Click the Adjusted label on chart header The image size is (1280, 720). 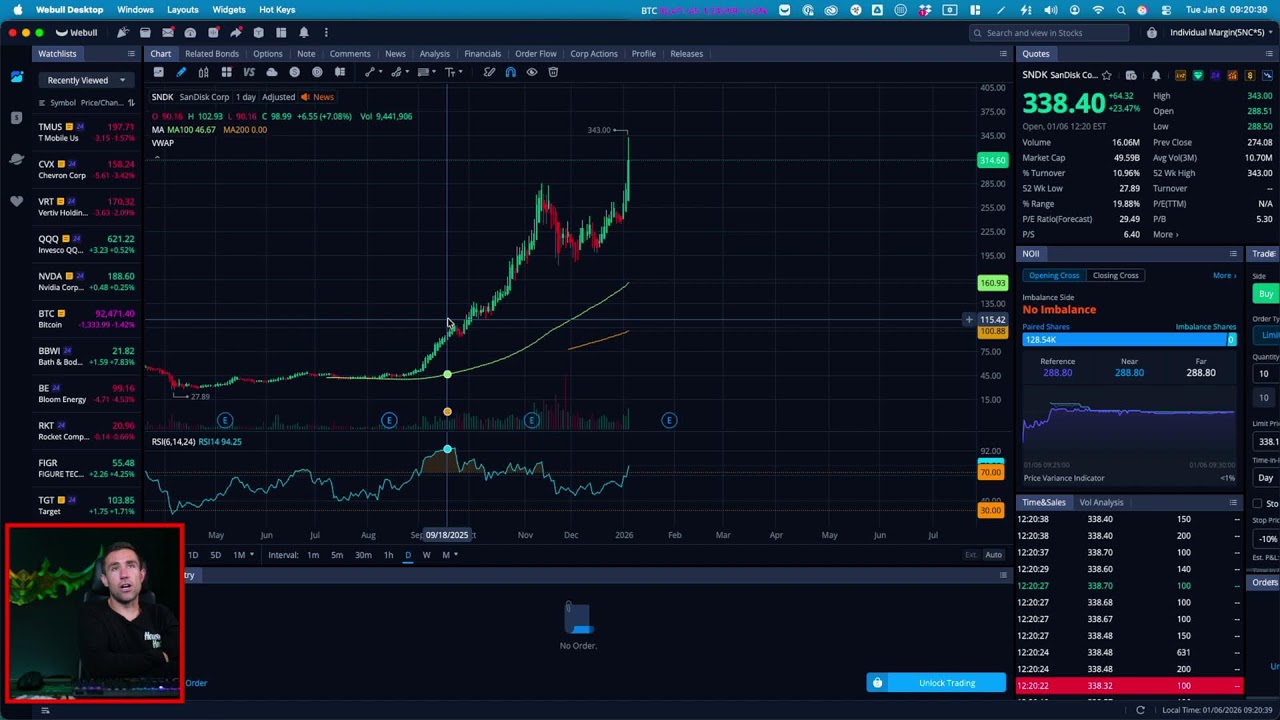278,97
